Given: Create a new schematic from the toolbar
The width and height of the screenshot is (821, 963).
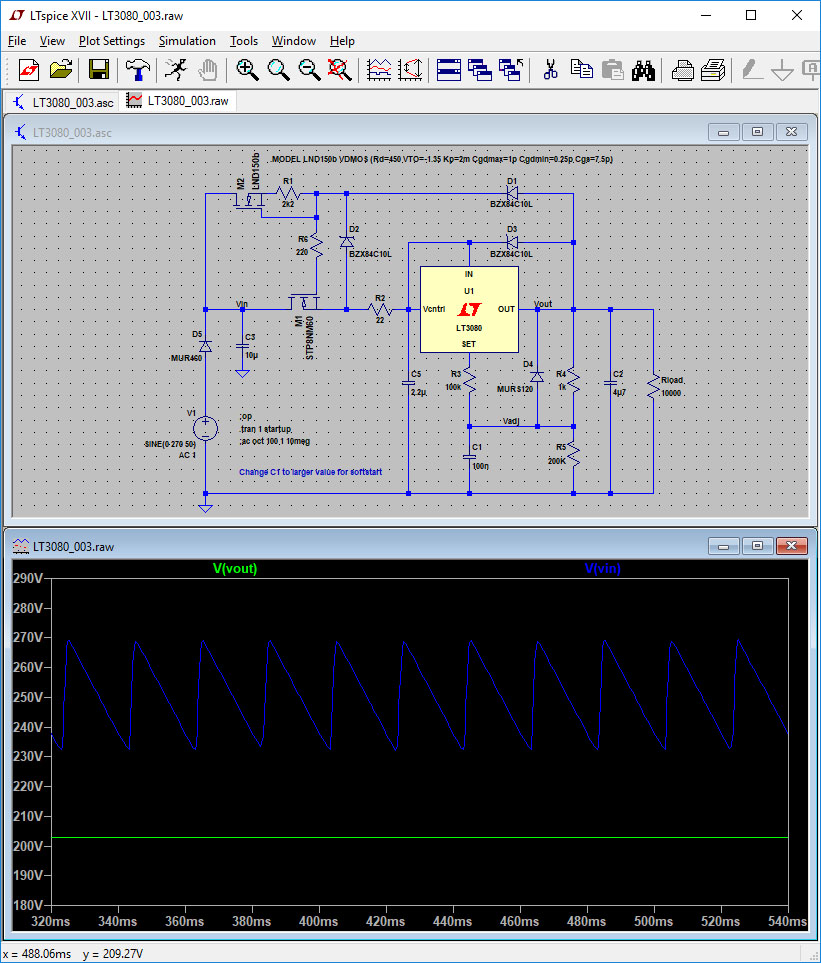Looking at the screenshot, I should (x=28, y=70).
